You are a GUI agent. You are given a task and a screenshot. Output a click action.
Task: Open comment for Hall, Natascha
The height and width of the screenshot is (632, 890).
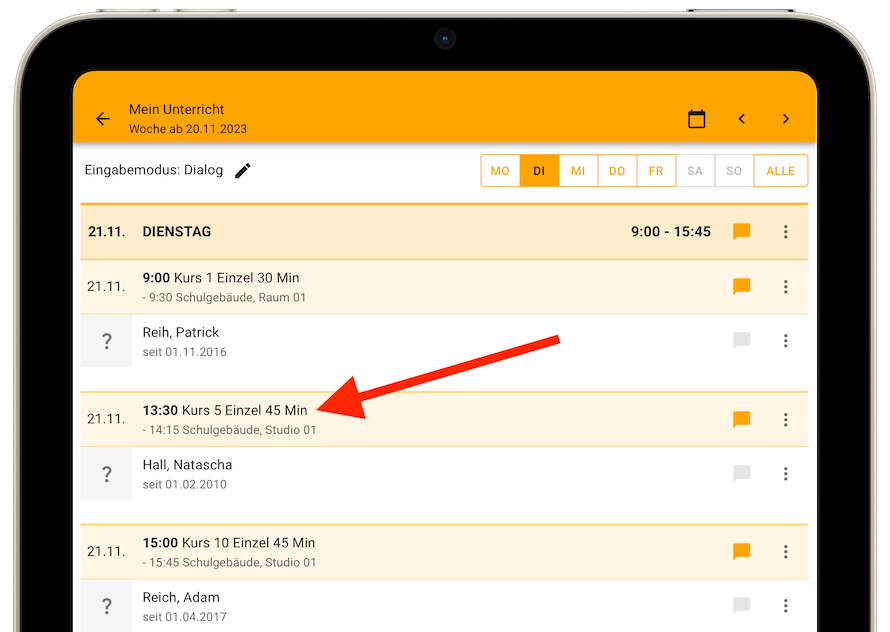click(741, 474)
